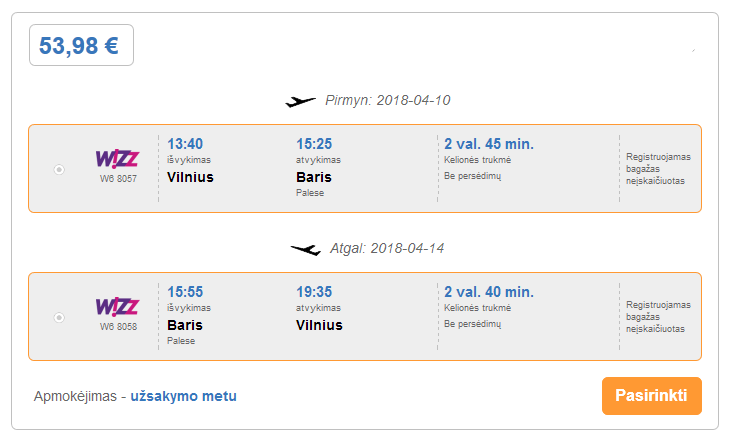Click the 15:55 departure time from Baris
Viewport: 736px width, 439px height.
click(185, 292)
